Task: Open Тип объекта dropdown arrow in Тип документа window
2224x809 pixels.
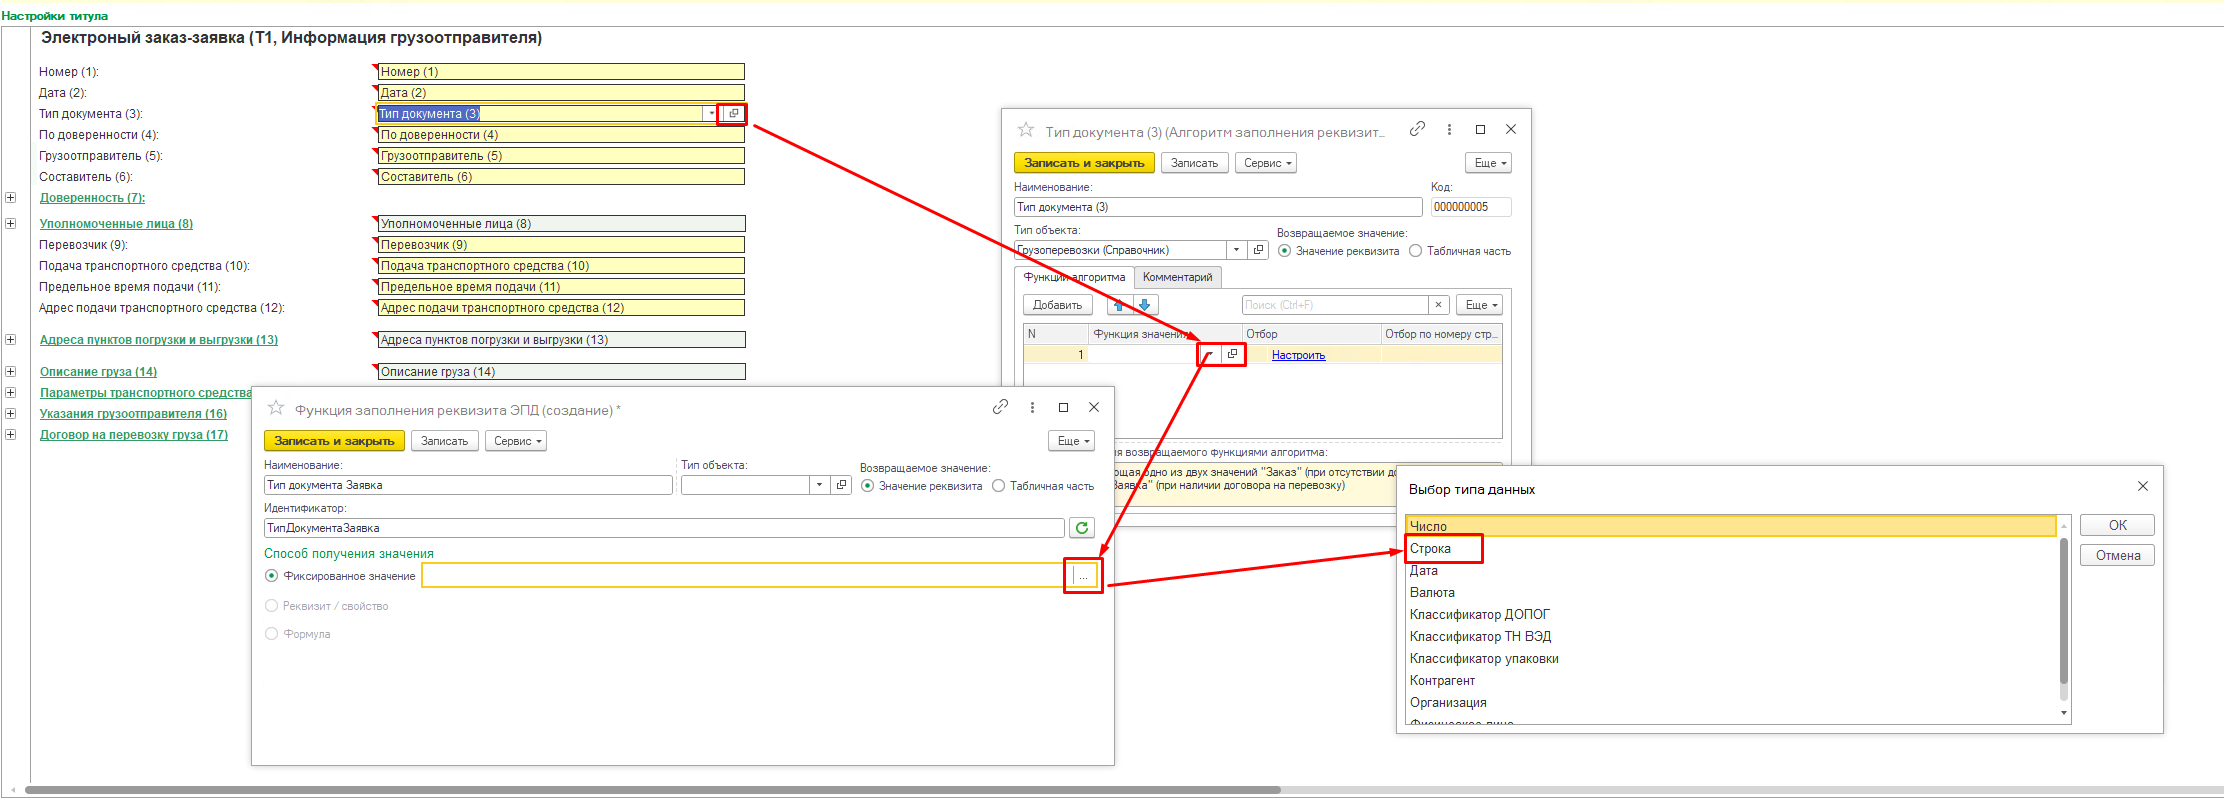Action: [x=1236, y=250]
